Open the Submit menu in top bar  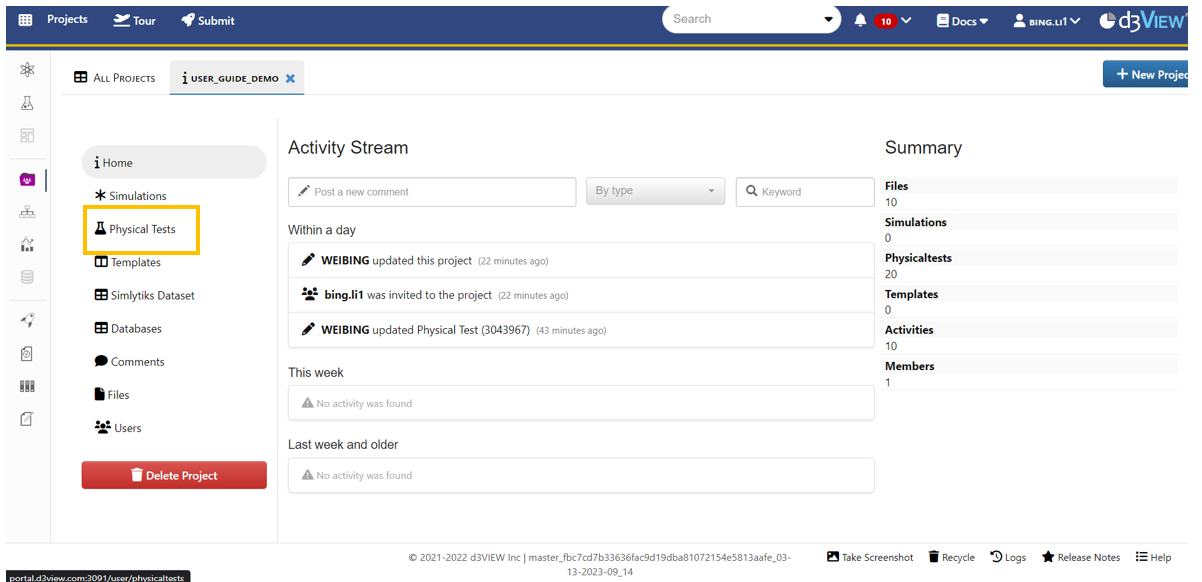tap(208, 20)
